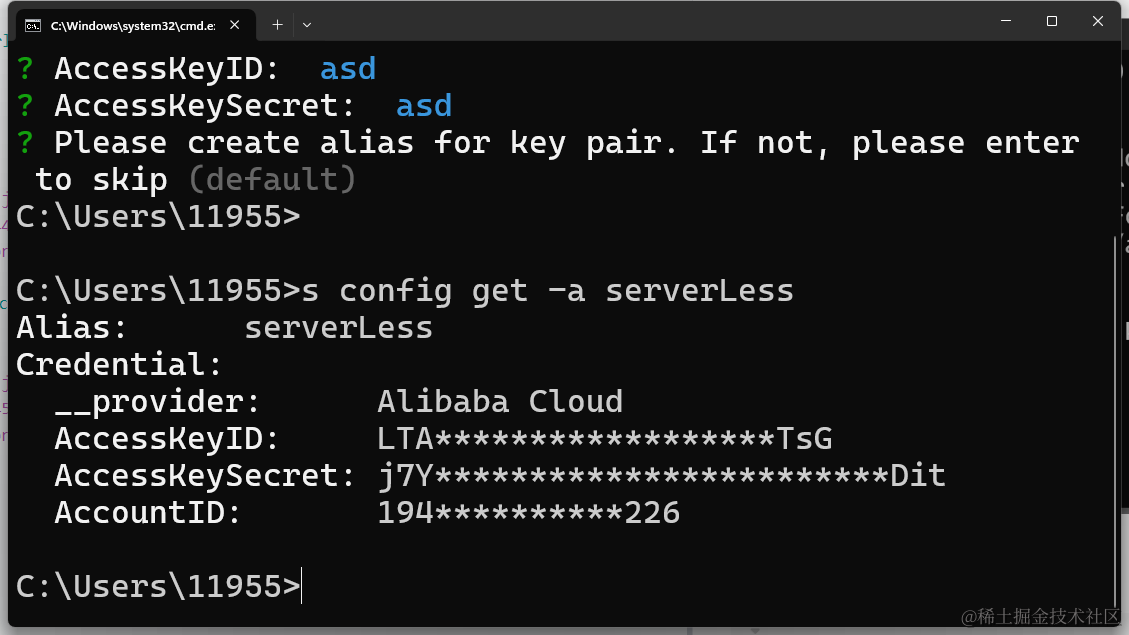Click the masked AccessKeySecret value j7Y***Dit
This screenshot has height=635, width=1129.
pyautogui.click(x=661, y=475)
